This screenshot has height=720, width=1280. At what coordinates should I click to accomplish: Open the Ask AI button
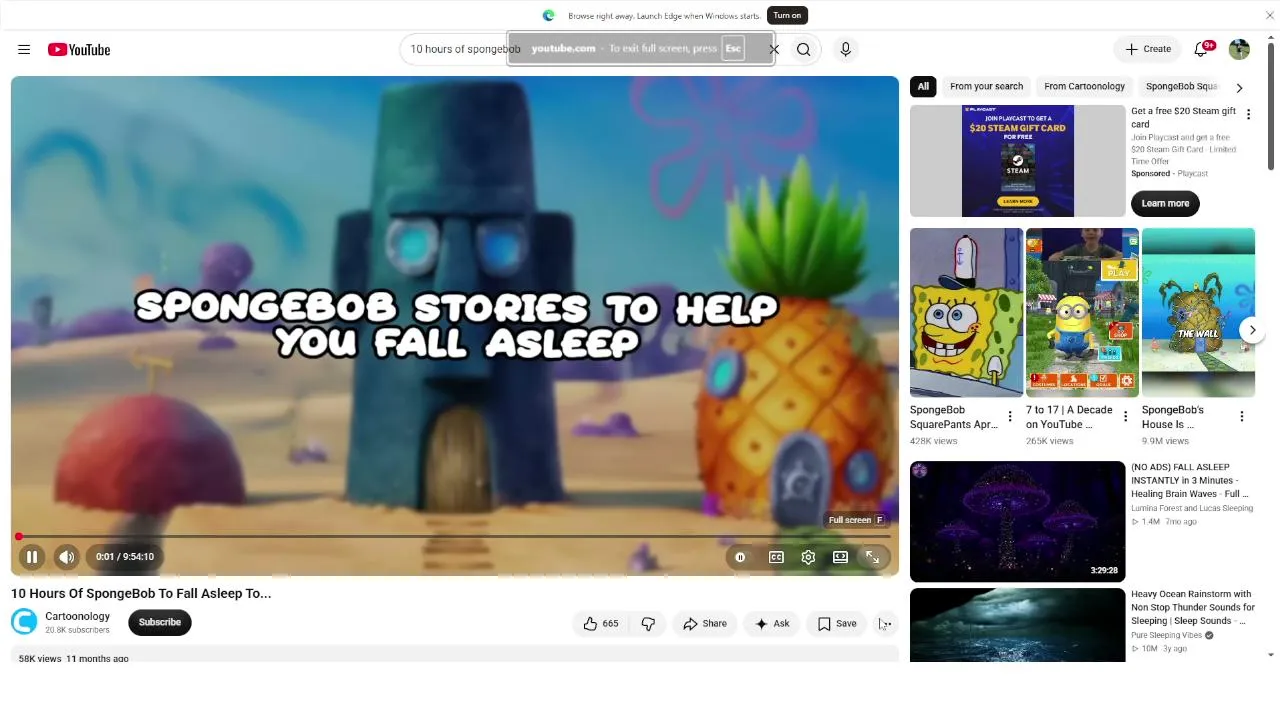click(x=771, y=624)
